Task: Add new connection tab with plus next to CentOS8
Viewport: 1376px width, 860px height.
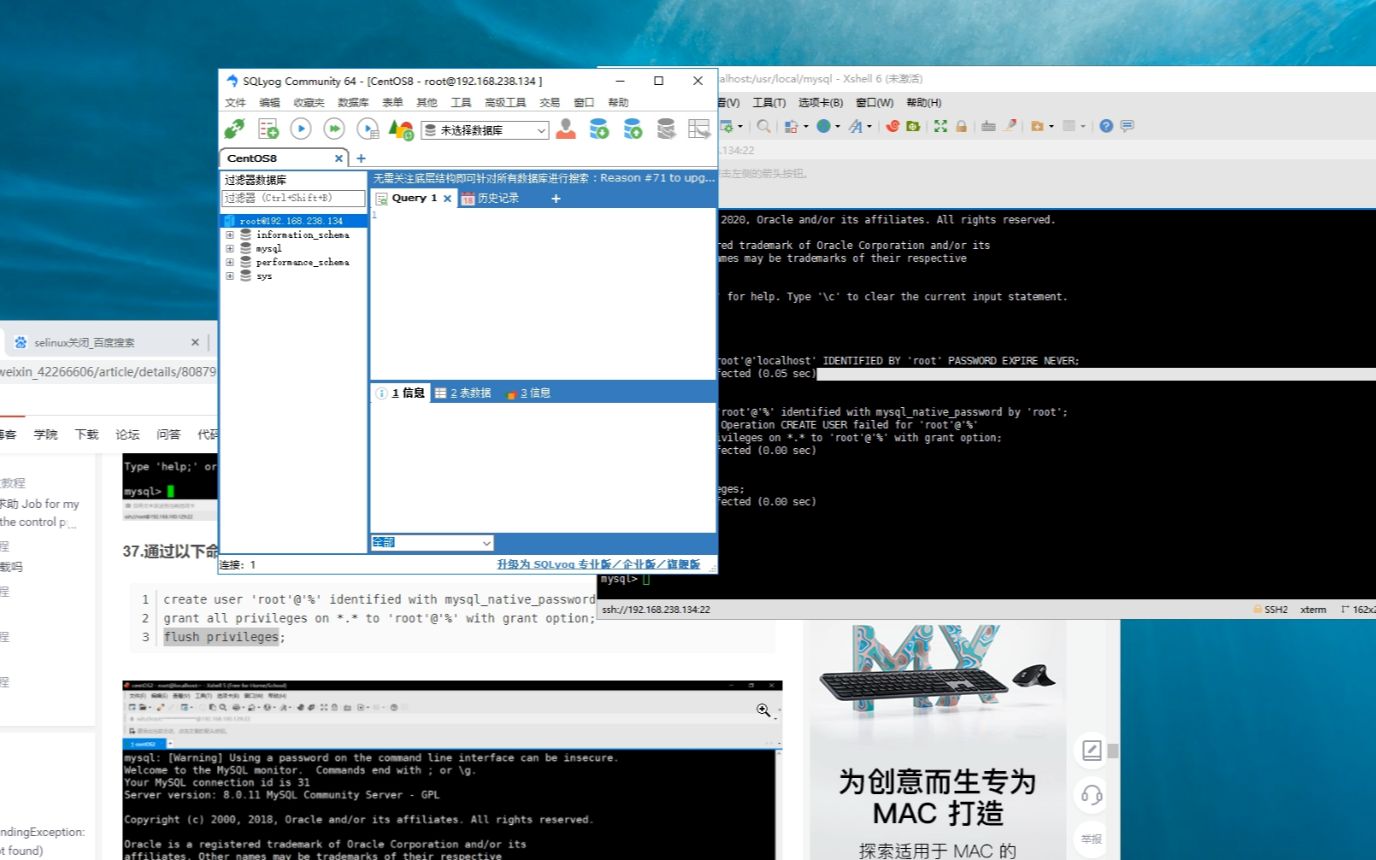Action: [x=361, y=158]
